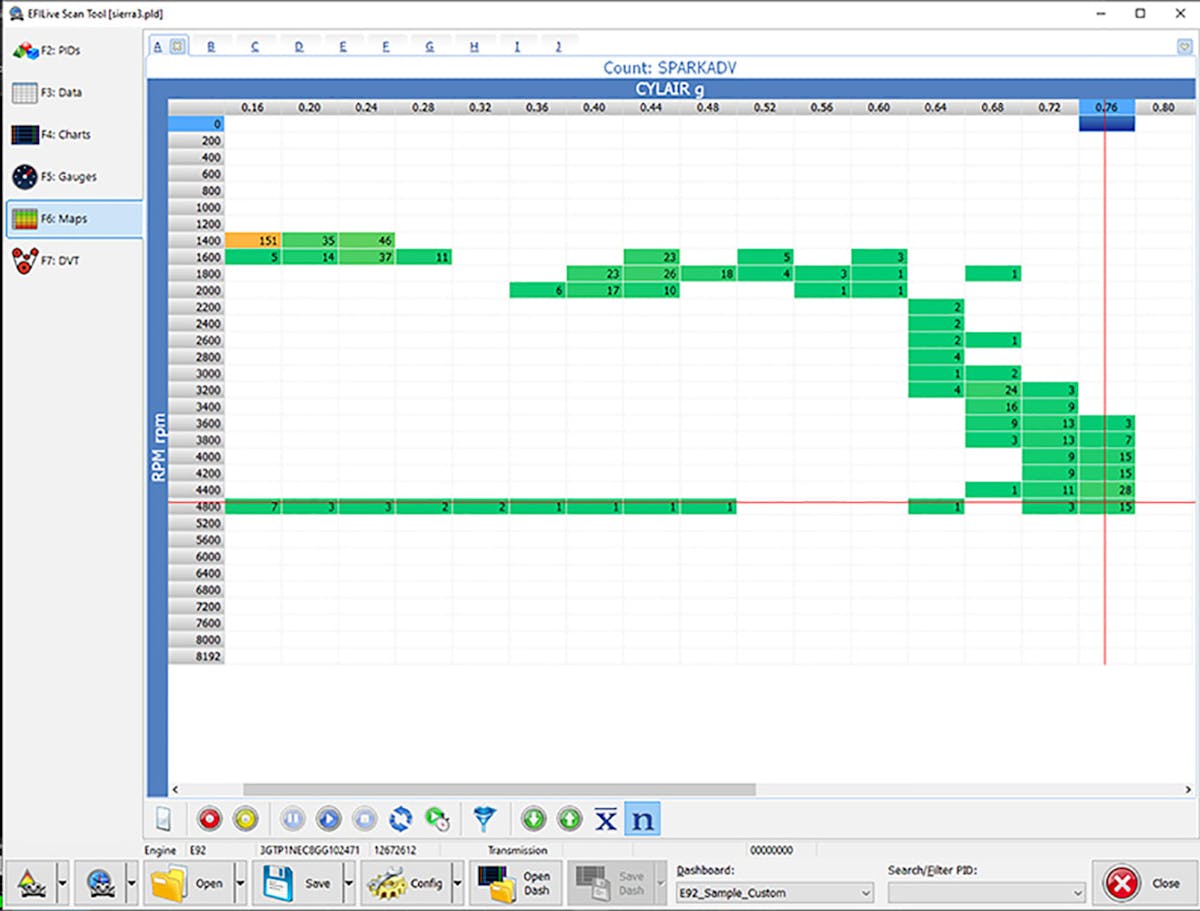The image size is (1200, 911).
Task: Toggle the count 'n' display mode
Action: [643, 819]
